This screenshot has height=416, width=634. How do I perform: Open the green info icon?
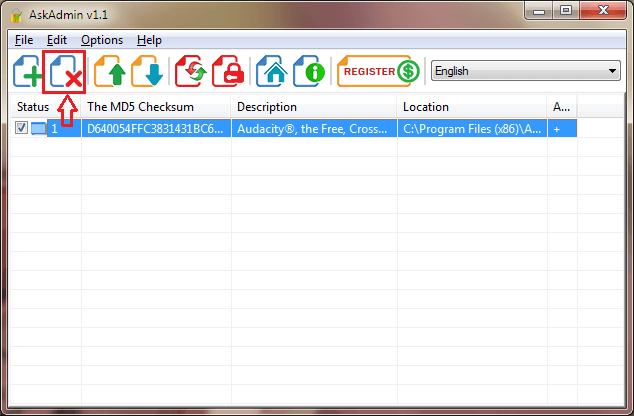click(x=309, y=73)
